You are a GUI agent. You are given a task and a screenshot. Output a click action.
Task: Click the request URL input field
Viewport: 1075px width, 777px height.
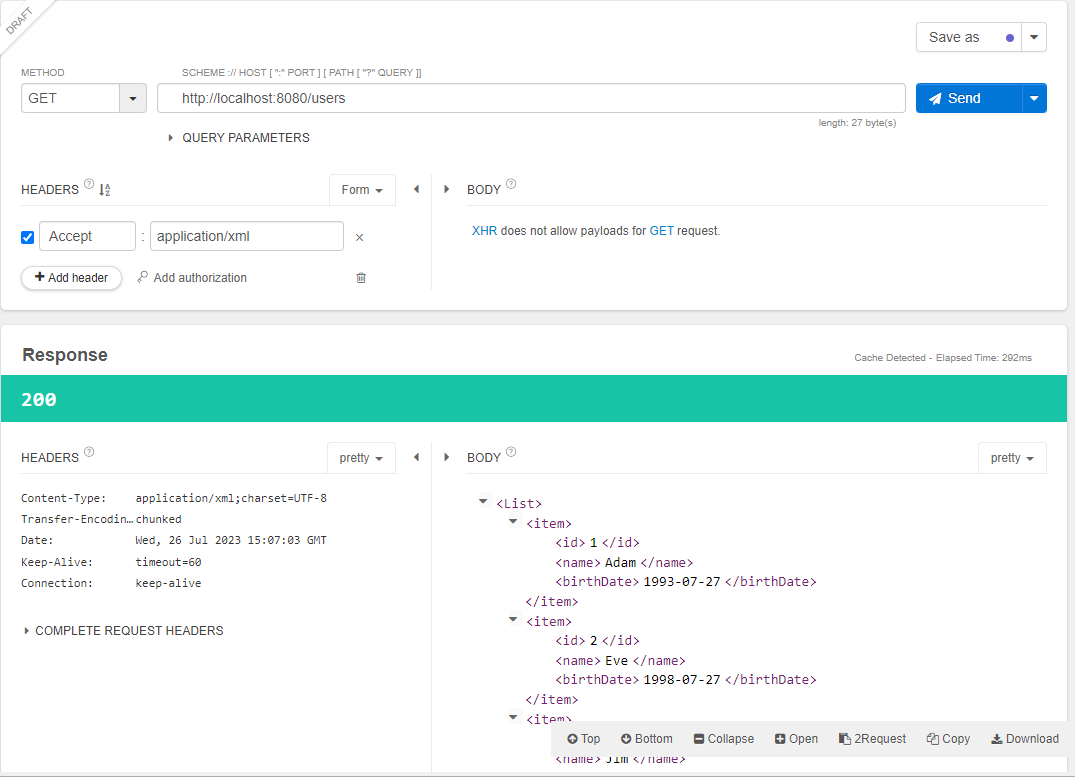(x=531, y=99)
